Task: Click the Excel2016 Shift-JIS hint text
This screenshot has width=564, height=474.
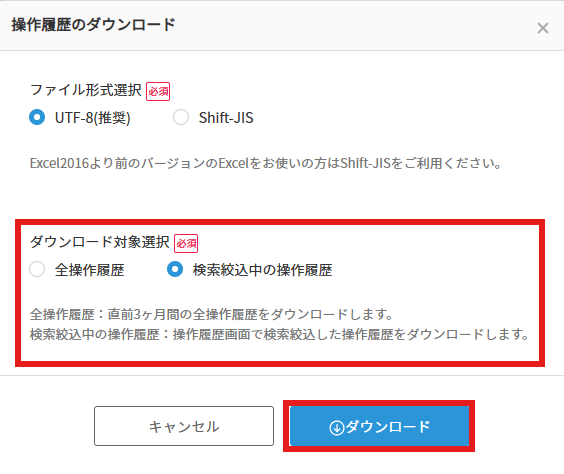Action: point(265,163)
